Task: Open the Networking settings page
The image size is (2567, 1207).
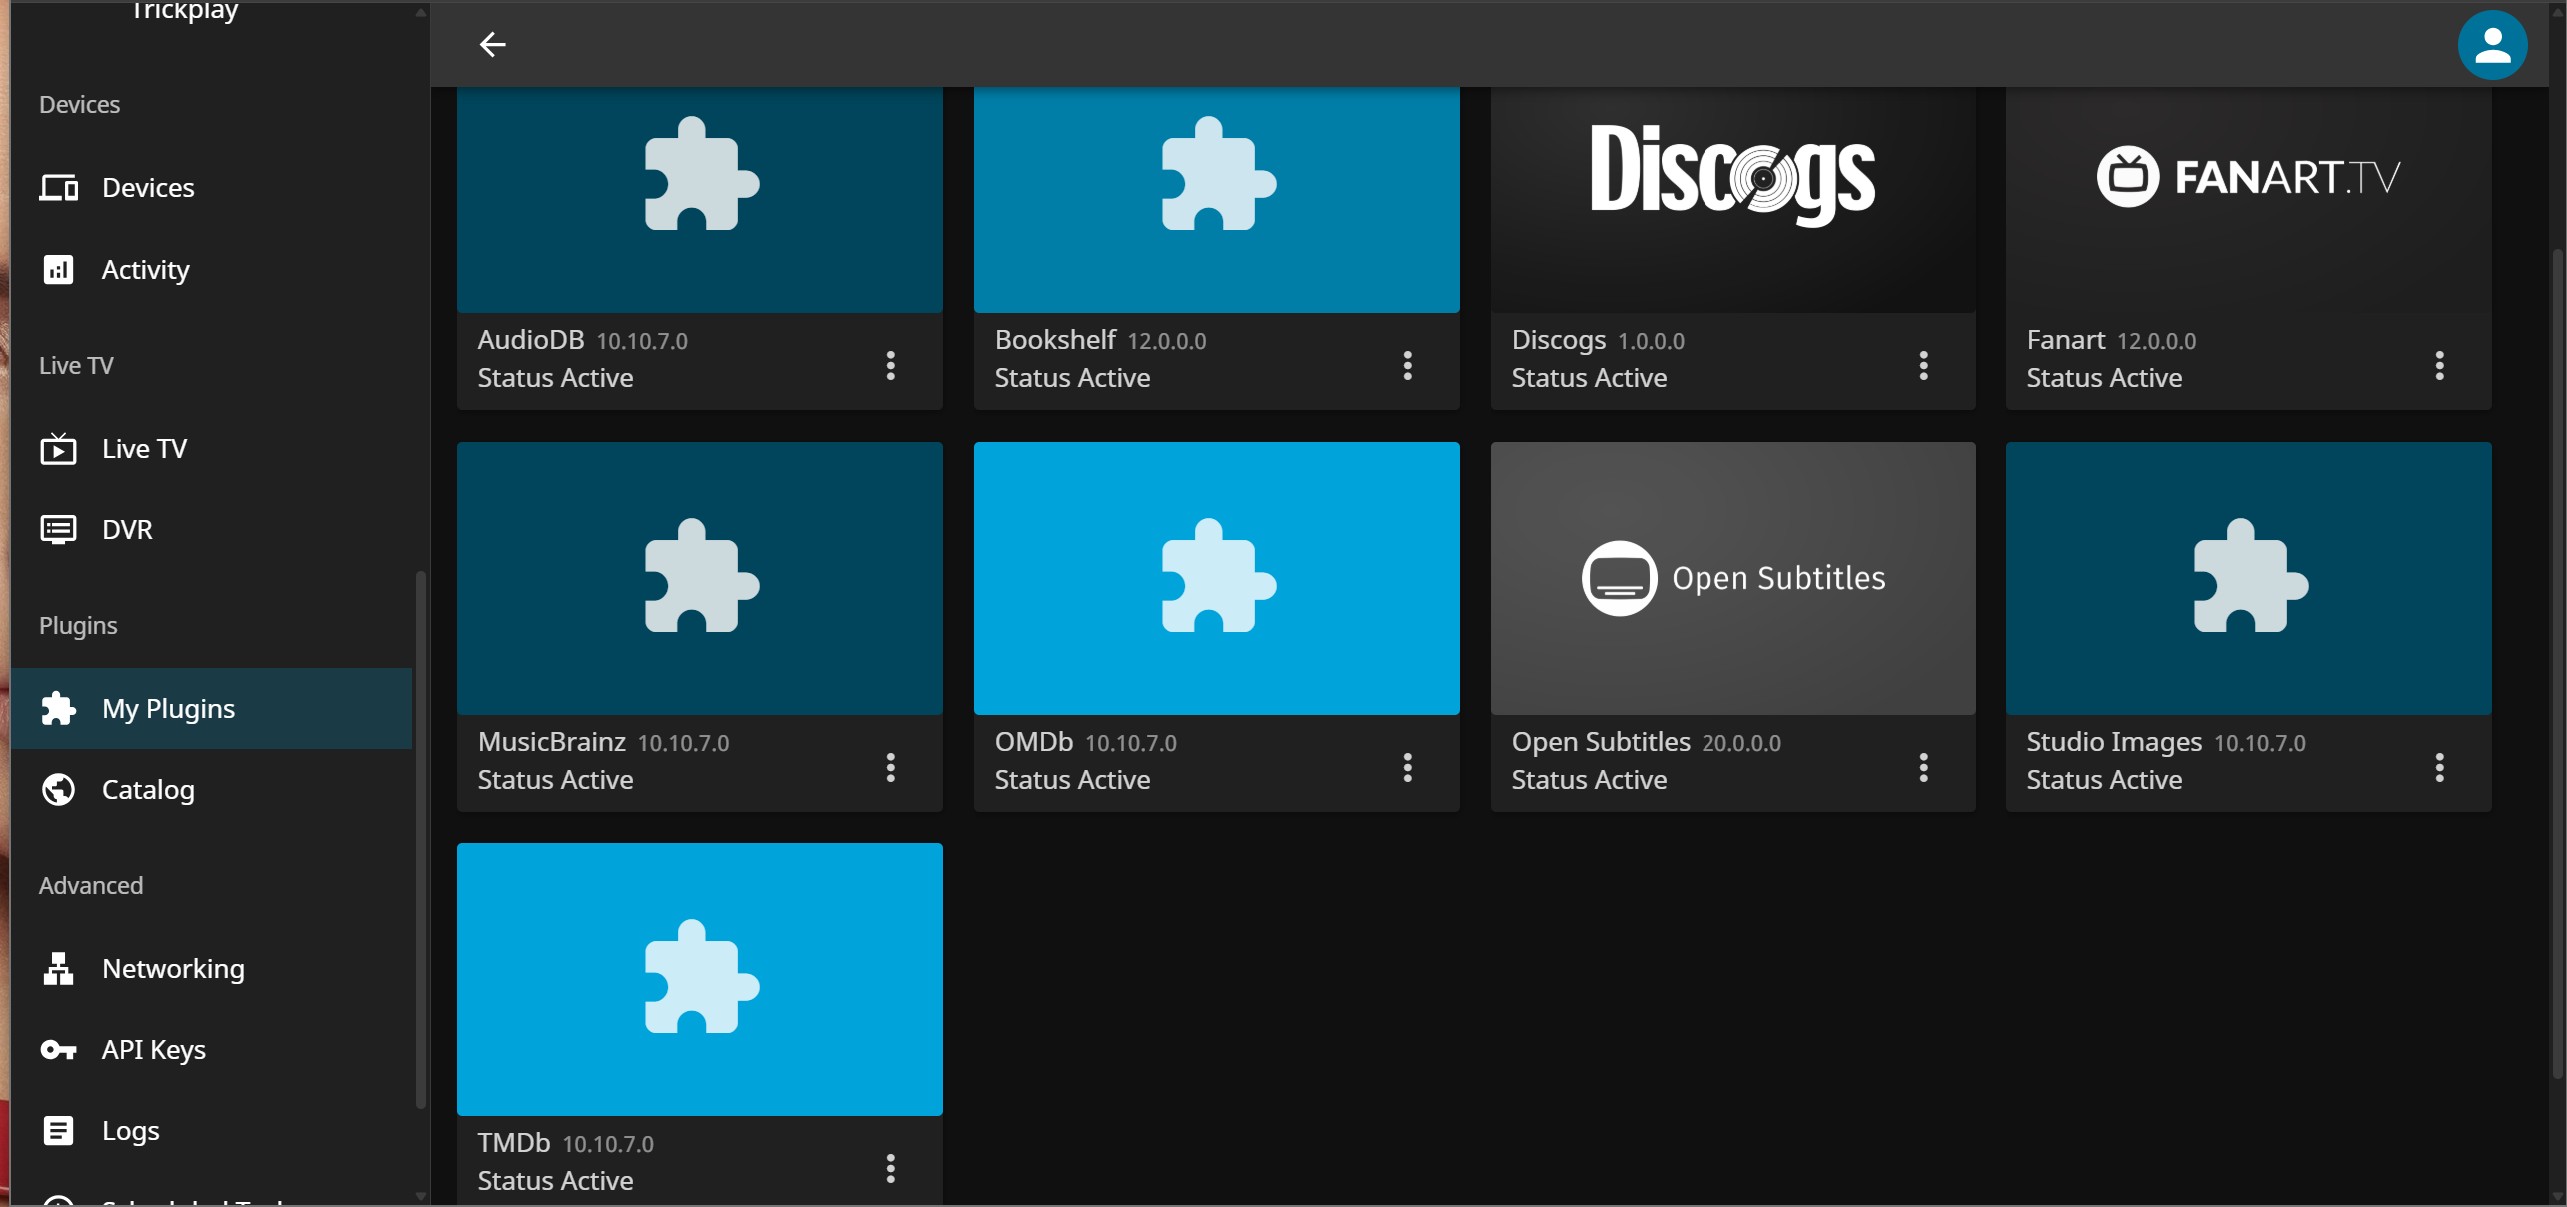Action: 173,969
